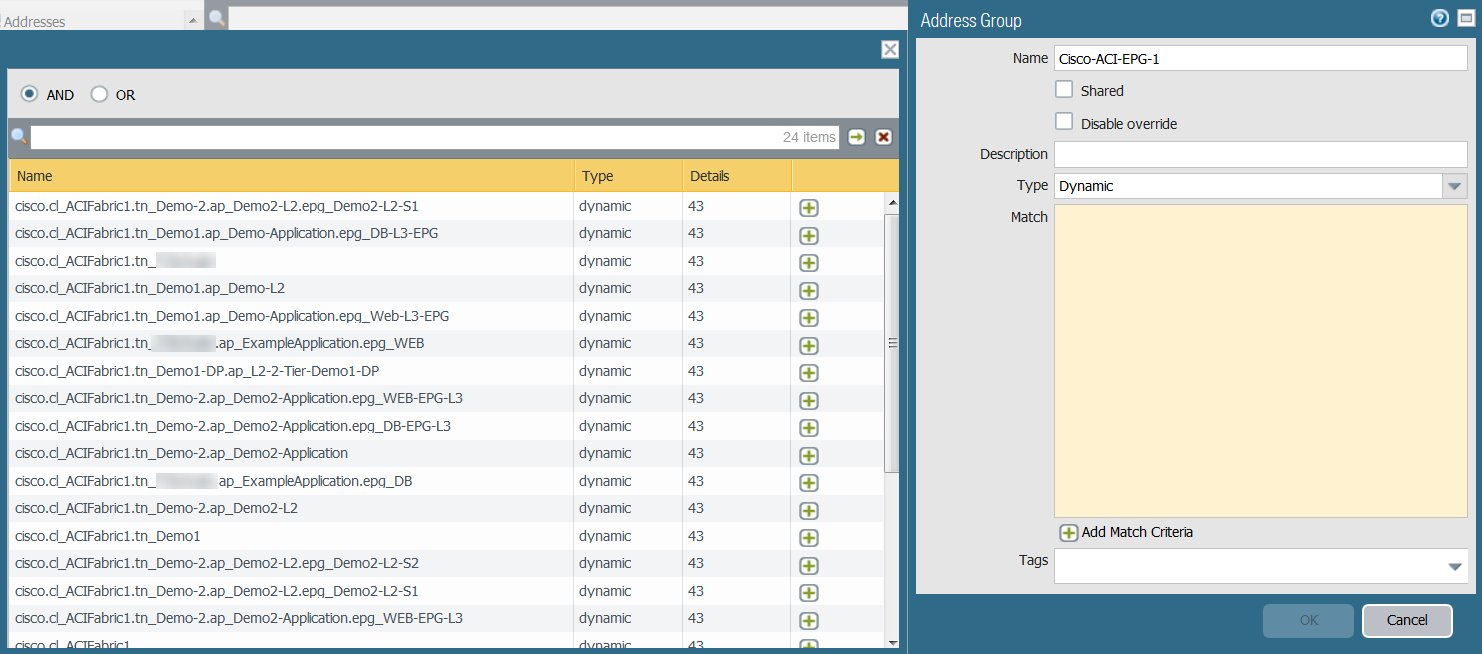This screenshot has height=654, width=1482.
Task: Click plus icon for Demo1.ap_Demo-L2 row
Action: [x=809, y=291]
